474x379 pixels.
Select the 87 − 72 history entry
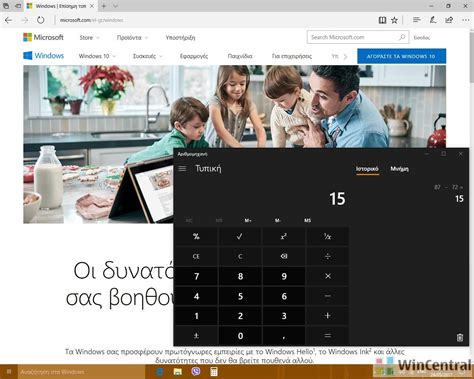pos(449,193)
